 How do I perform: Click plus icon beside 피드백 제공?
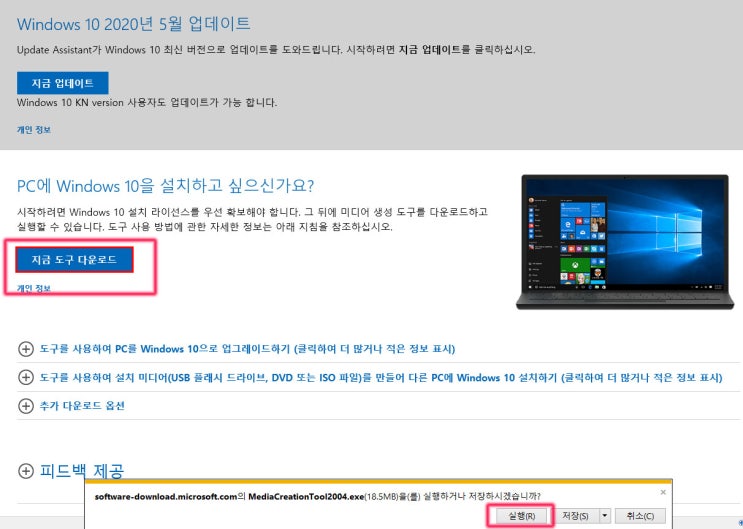[26, 471]
